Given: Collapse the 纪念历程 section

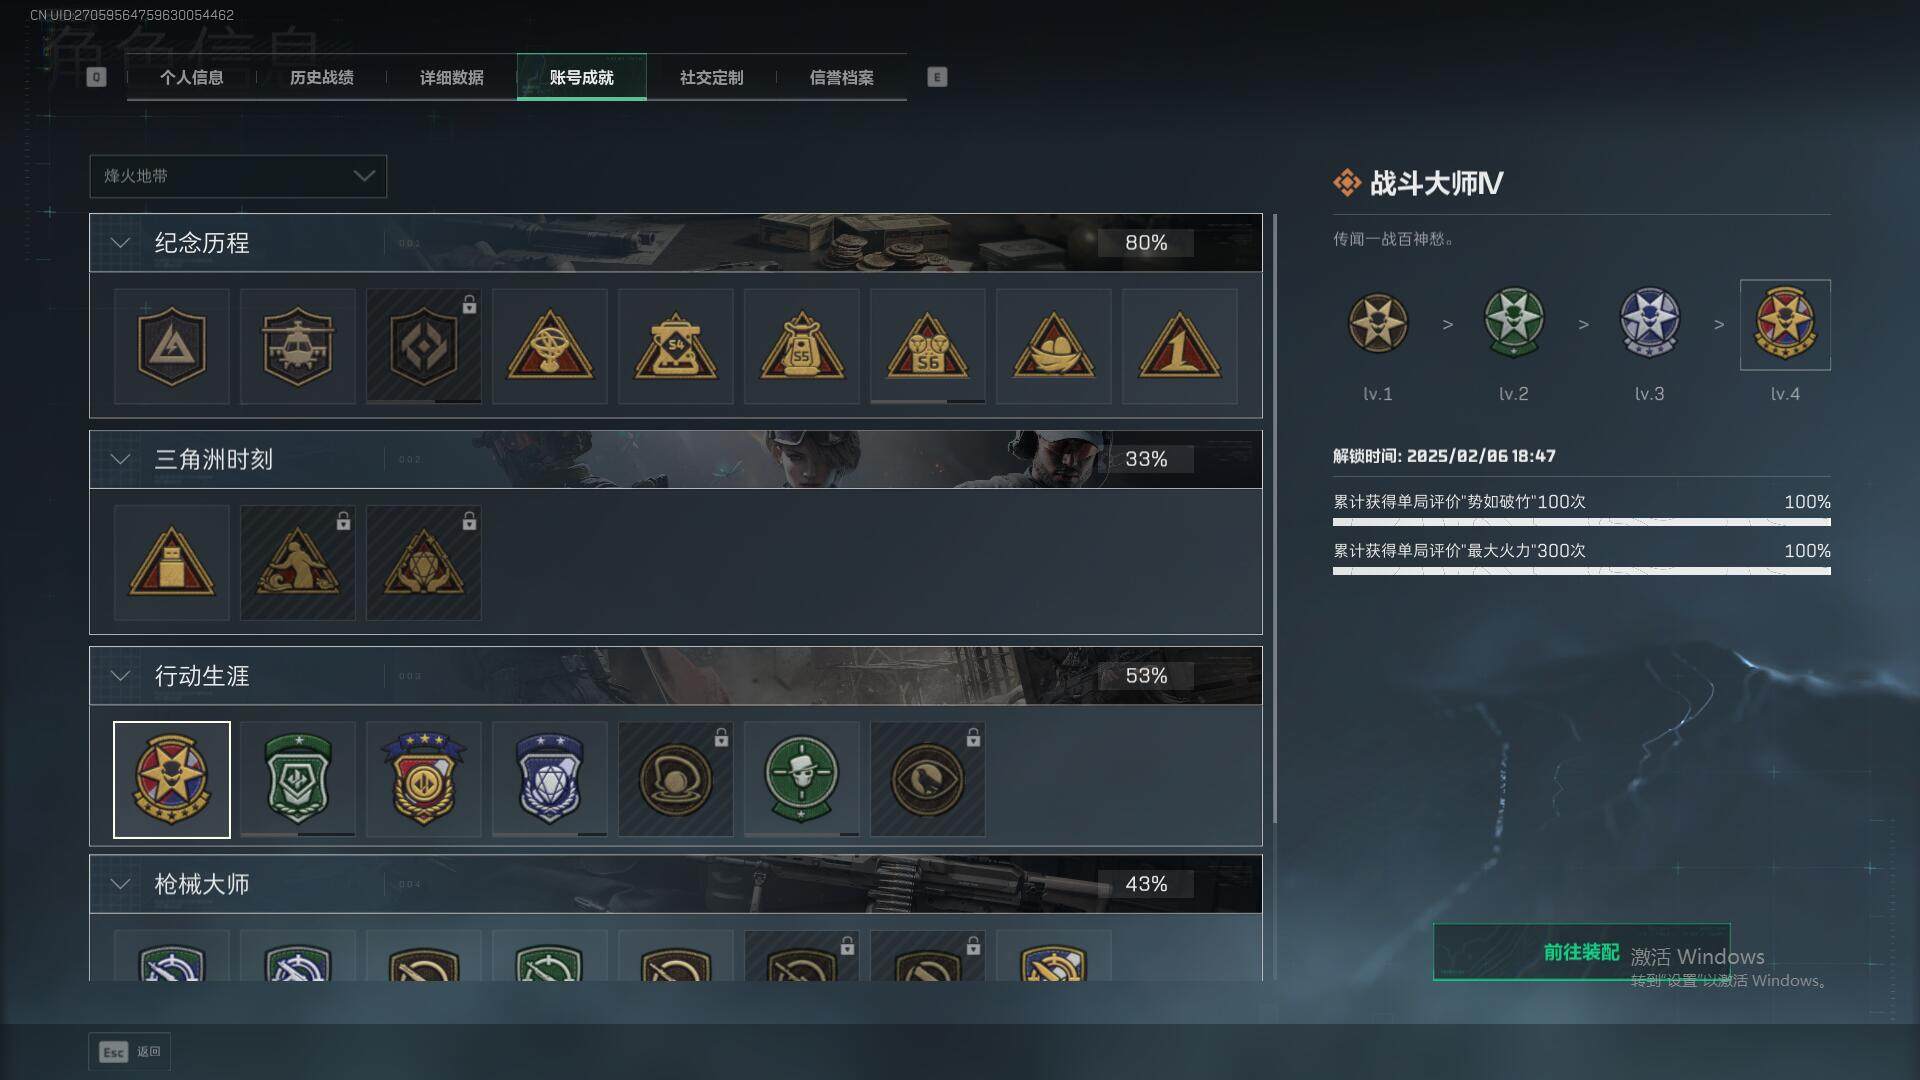Looking at the screenshot, I should point(120,243).
